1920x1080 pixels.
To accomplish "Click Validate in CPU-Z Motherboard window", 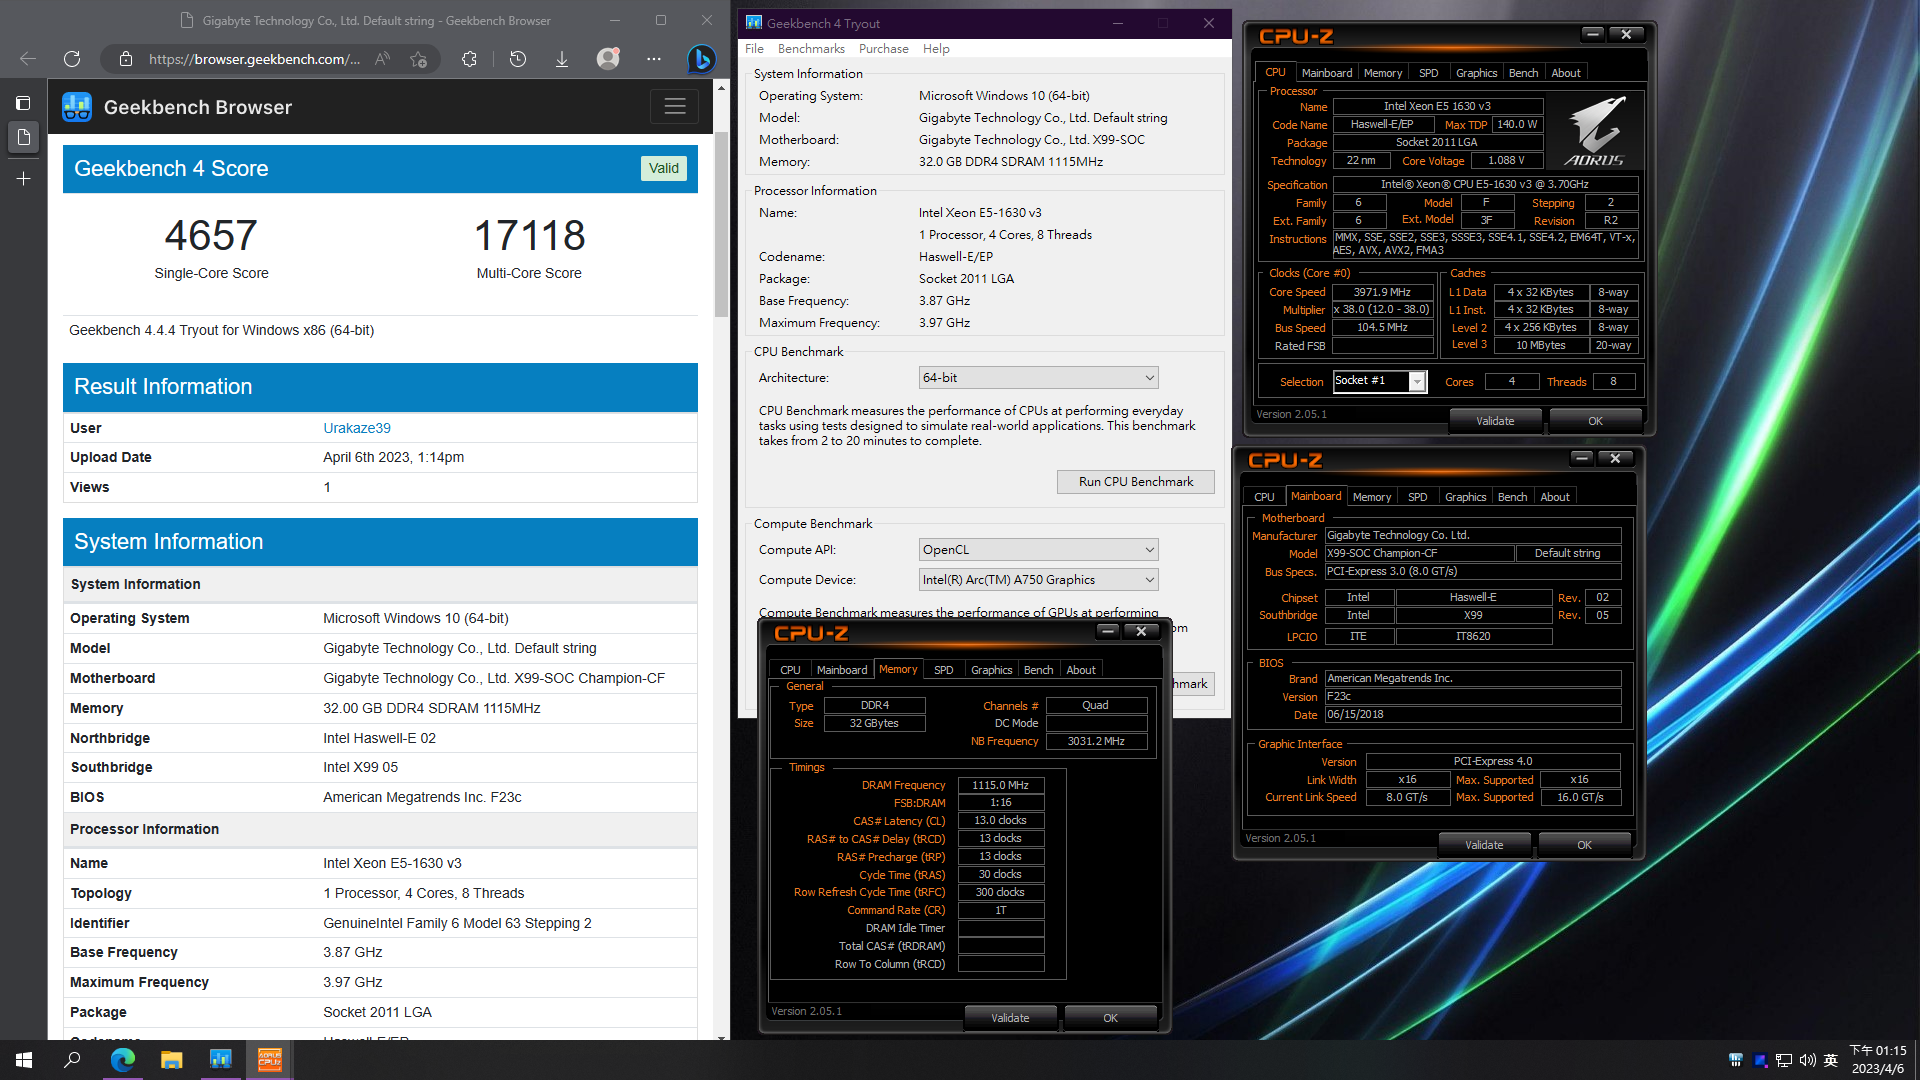I will pyautogui.click(x=1484, y=845).
